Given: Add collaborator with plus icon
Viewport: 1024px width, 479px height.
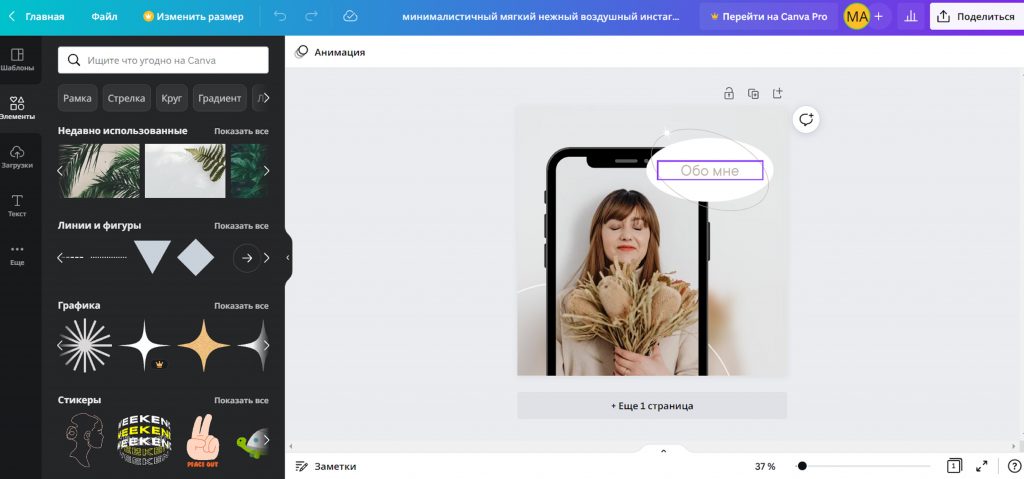Looking at the screenshot, I should coord(878,16).
